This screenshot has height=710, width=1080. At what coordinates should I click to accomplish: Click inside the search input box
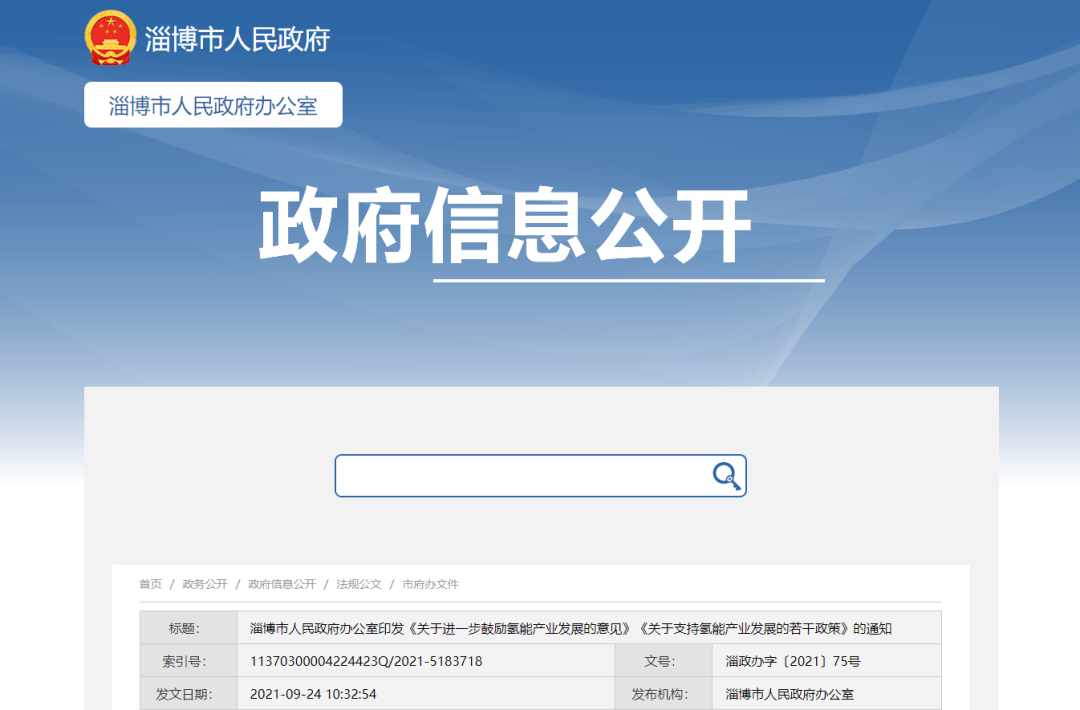pos(520,476)
